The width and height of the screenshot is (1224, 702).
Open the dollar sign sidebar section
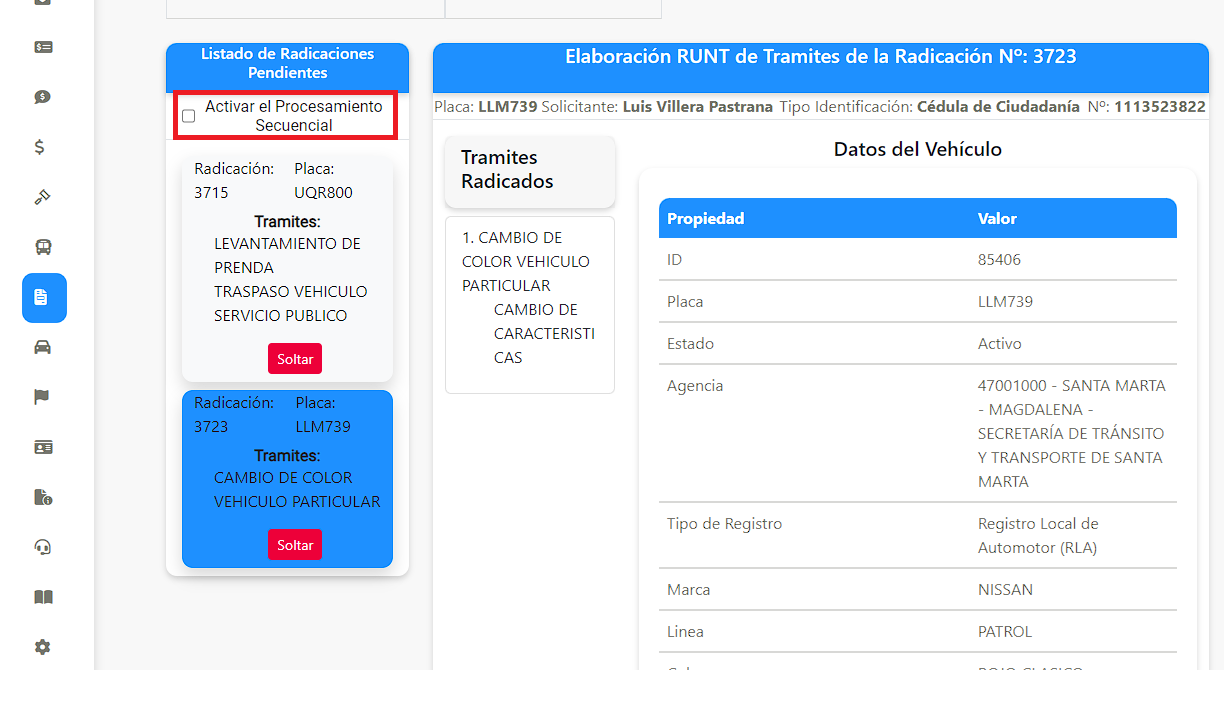[x=40, y=147]
